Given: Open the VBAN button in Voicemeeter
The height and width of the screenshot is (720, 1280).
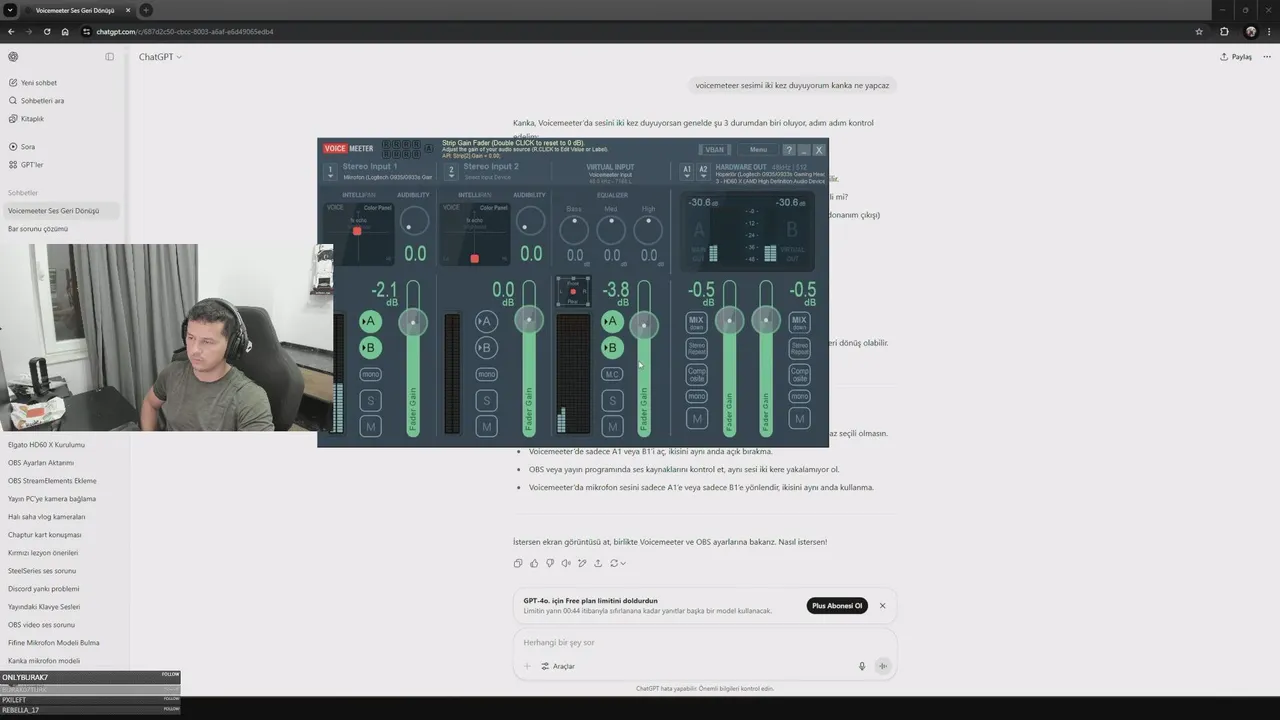Looking at the screenshot, I should click(x=714, y=150).
